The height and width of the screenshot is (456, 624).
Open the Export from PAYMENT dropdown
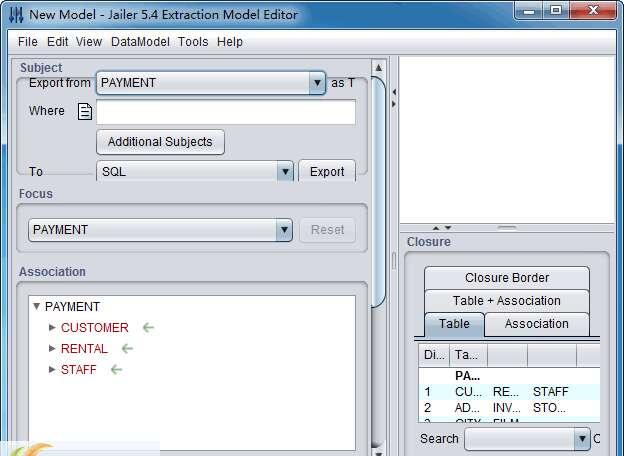point(317,83)
